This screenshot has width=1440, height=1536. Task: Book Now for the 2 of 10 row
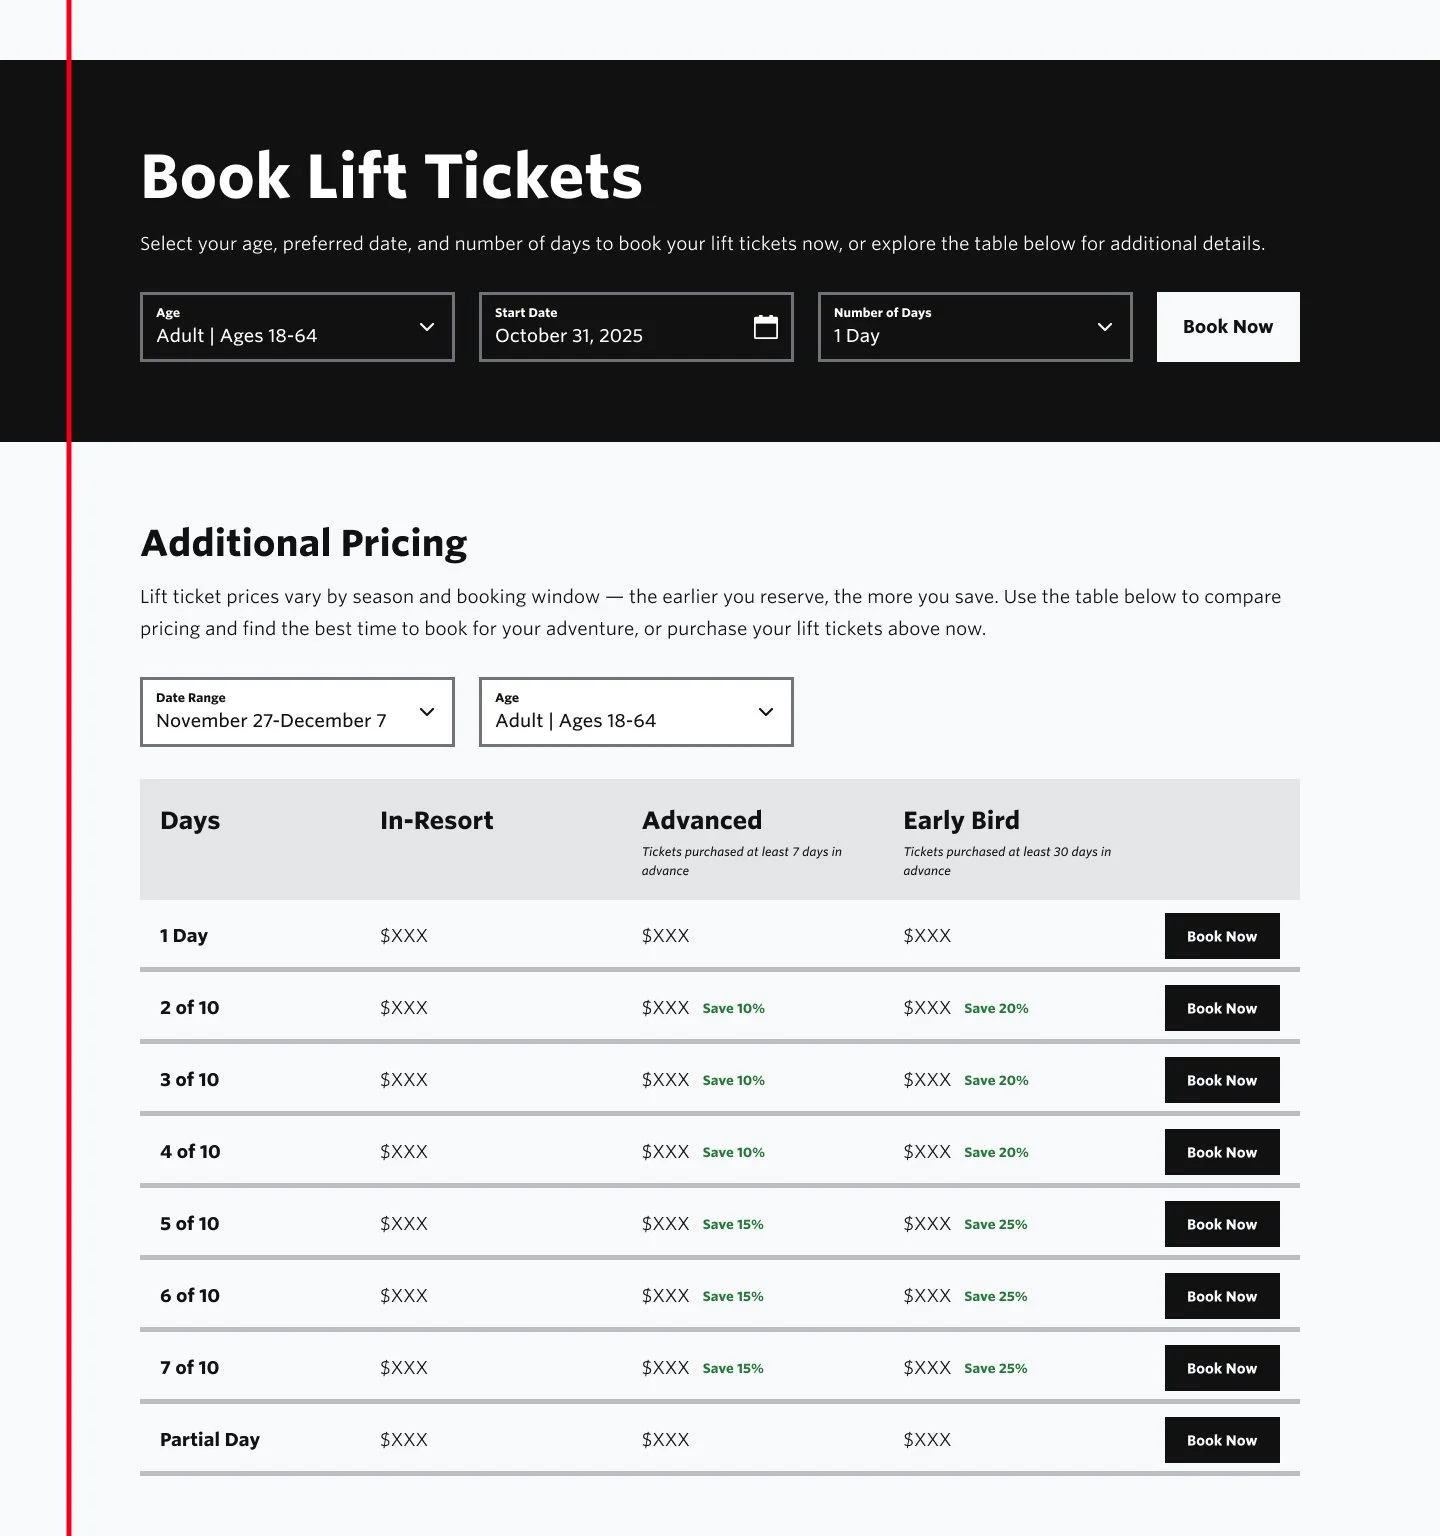coord(1222,1008)
